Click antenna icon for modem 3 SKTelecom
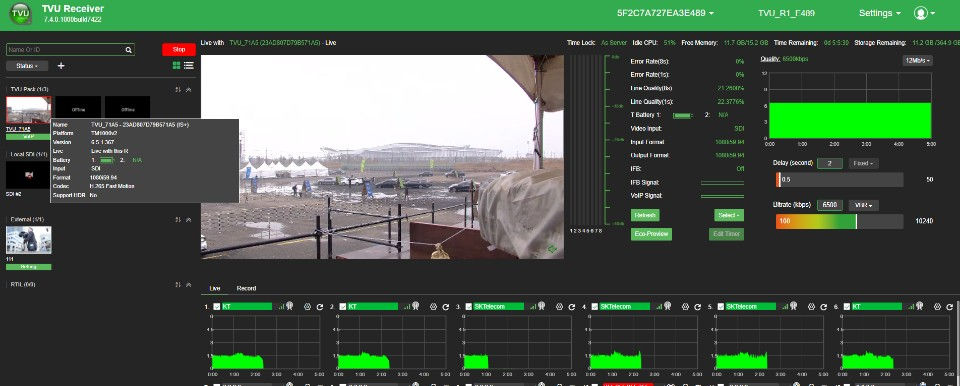Screen dimensions: 960x386 pyautogui.click(x=541, y=306)
